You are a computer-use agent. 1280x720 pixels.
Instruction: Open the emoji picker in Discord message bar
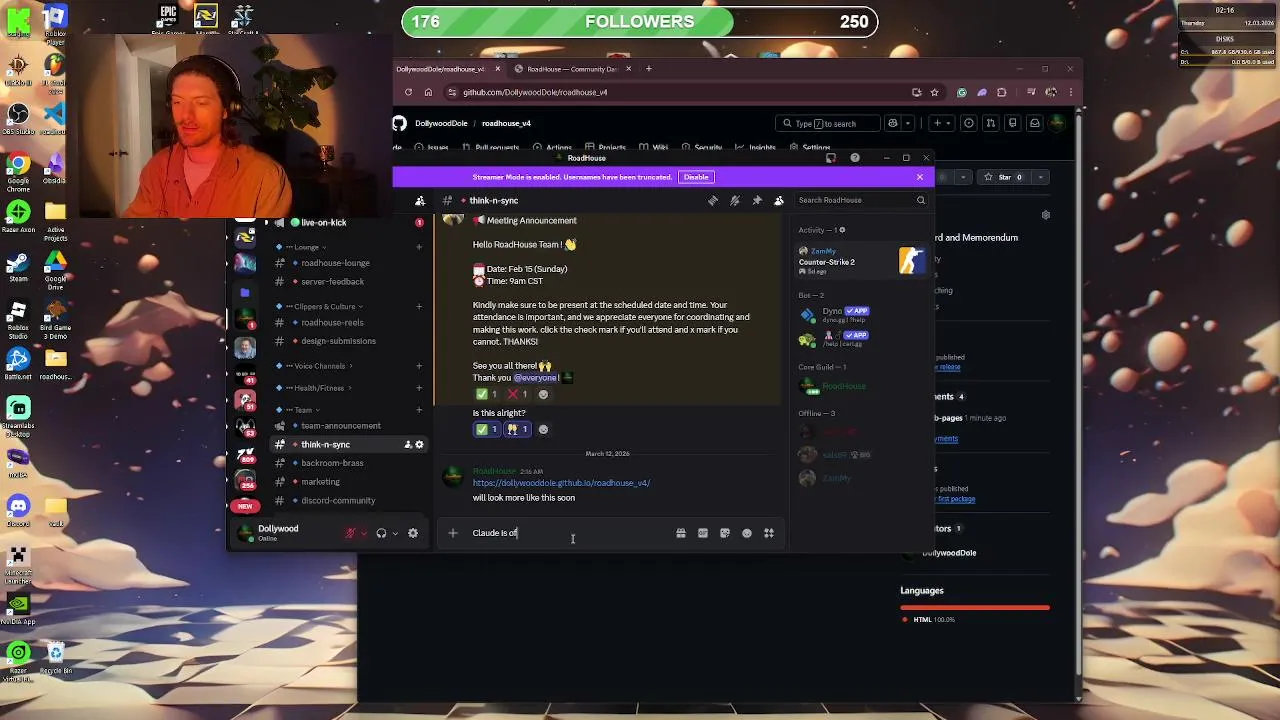[747, 533]
